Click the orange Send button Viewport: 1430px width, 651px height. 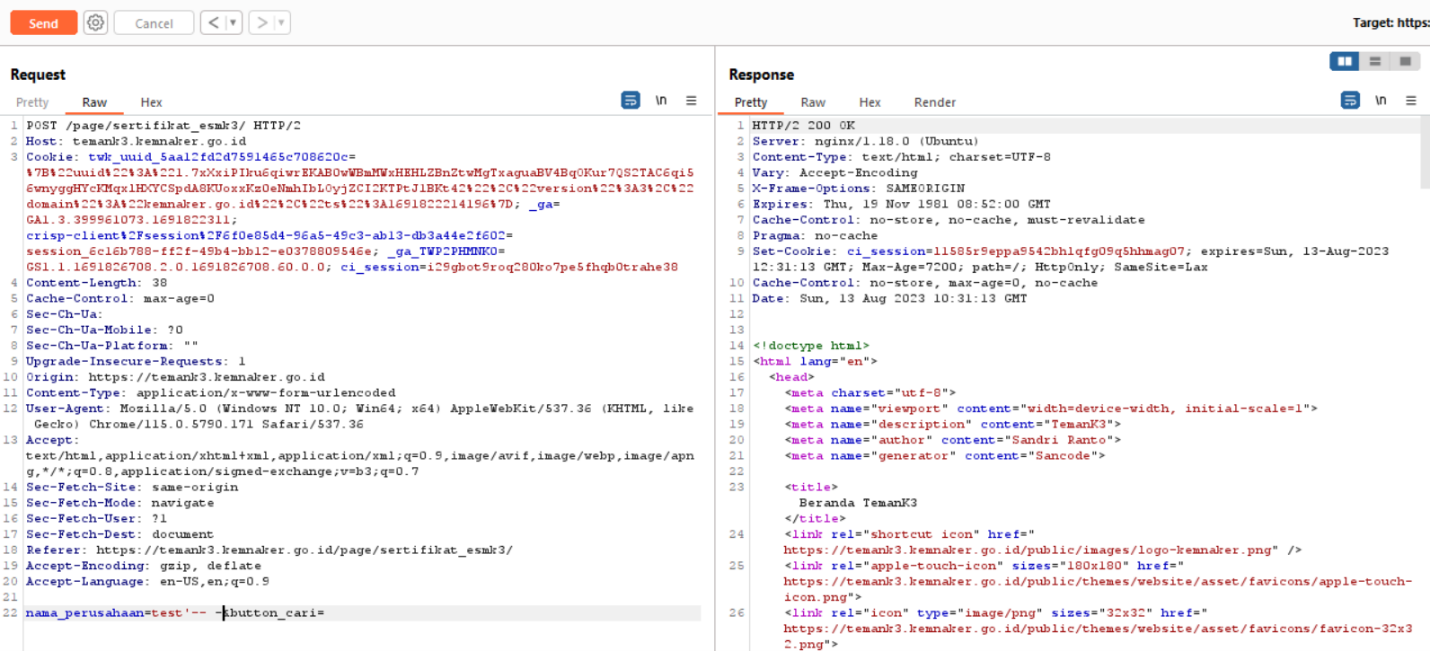(x=43, y=23)
